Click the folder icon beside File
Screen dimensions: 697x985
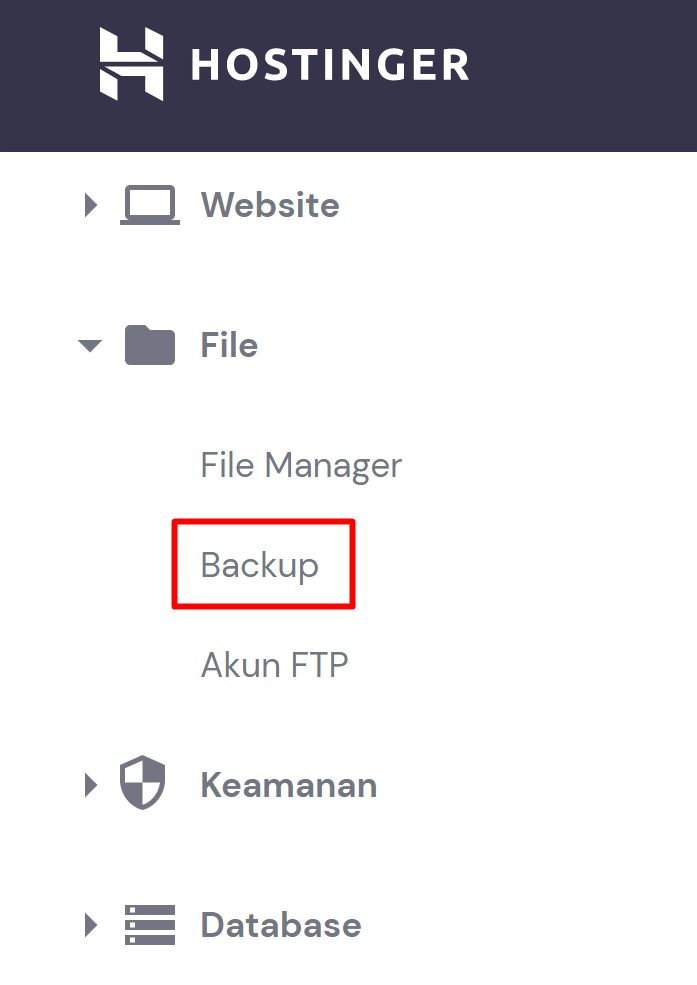(150, 345)
